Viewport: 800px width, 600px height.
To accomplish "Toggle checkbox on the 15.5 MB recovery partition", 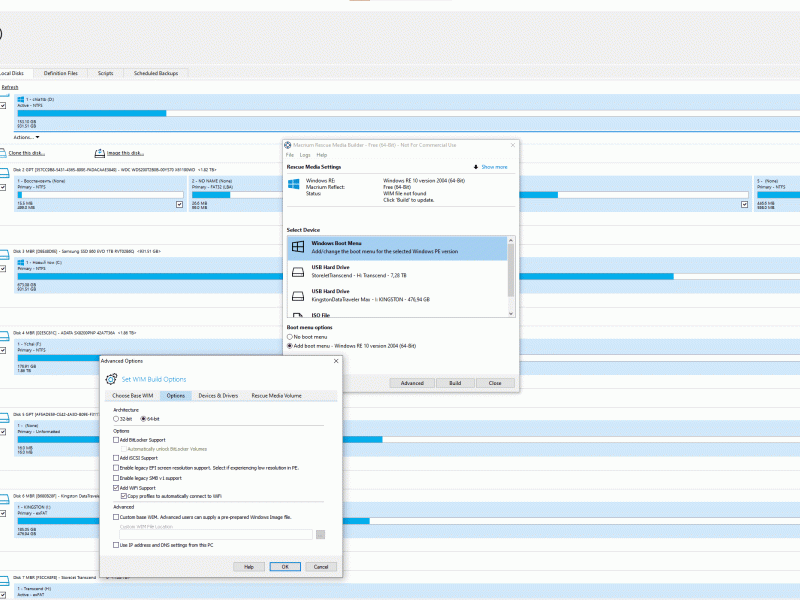I will [180, 205].
